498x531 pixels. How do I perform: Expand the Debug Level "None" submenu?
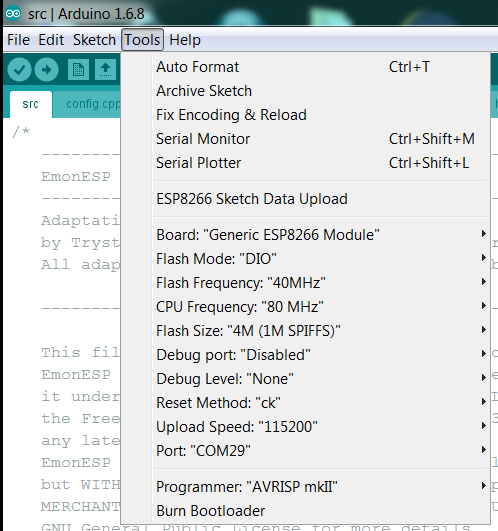pos(305,379)
